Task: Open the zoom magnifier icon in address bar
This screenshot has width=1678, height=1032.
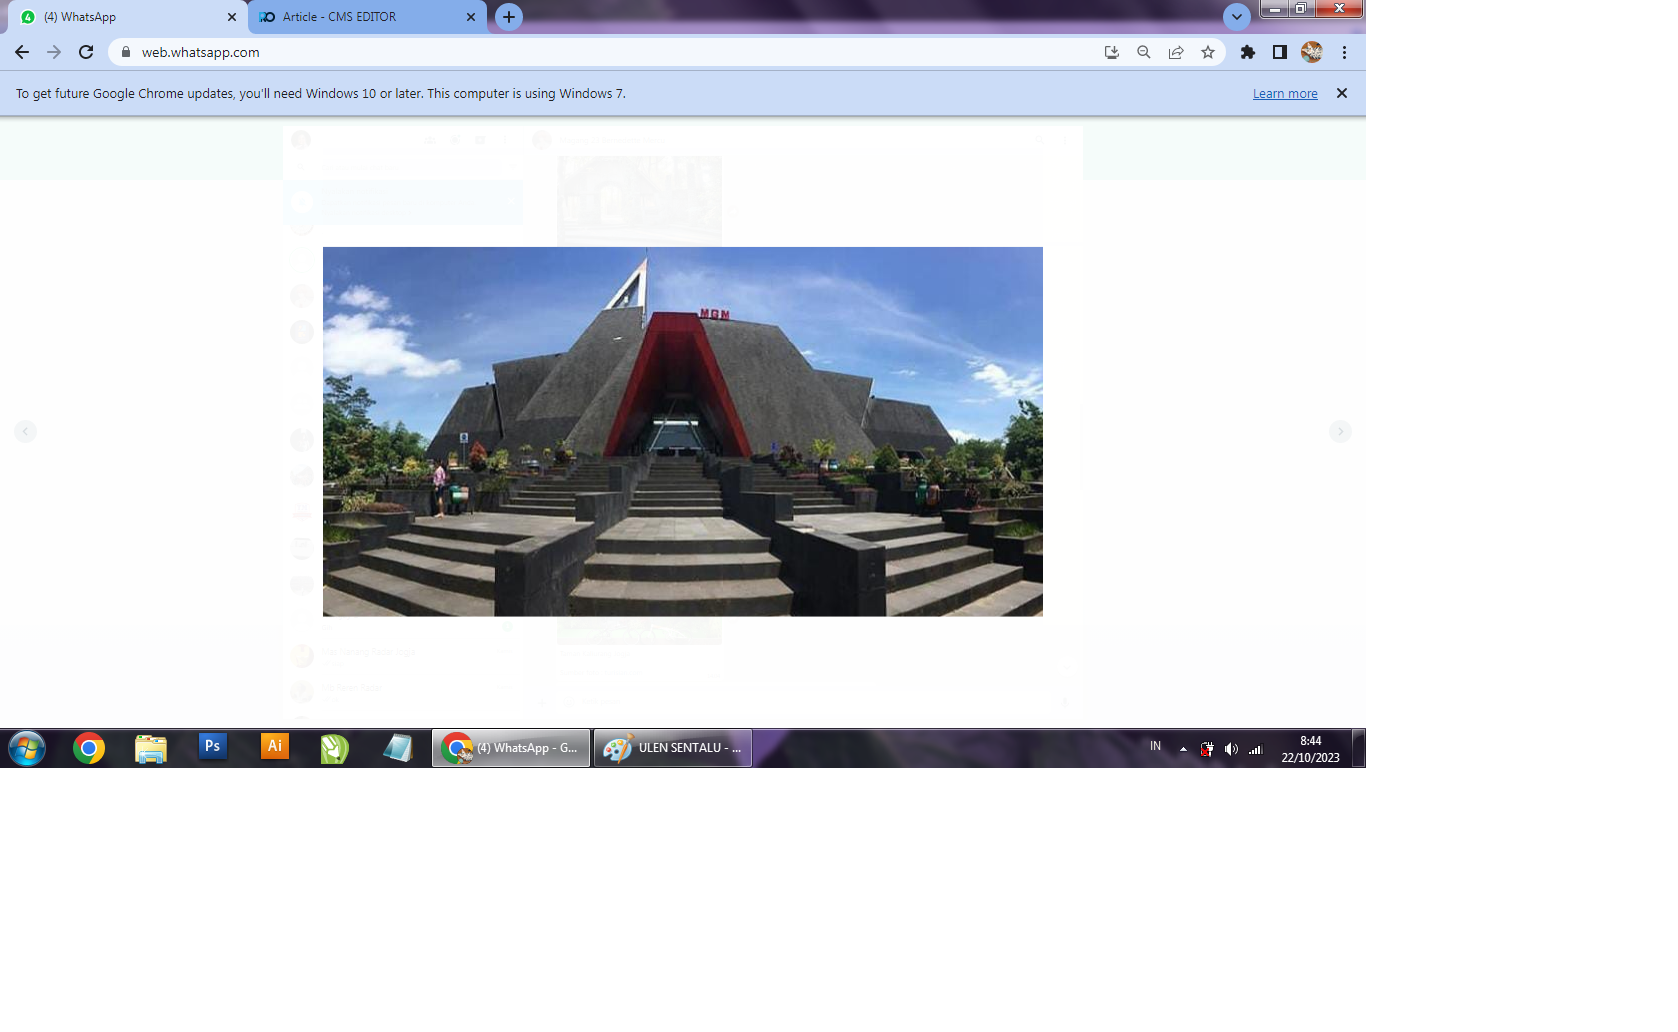Action: pos(1144,52)
